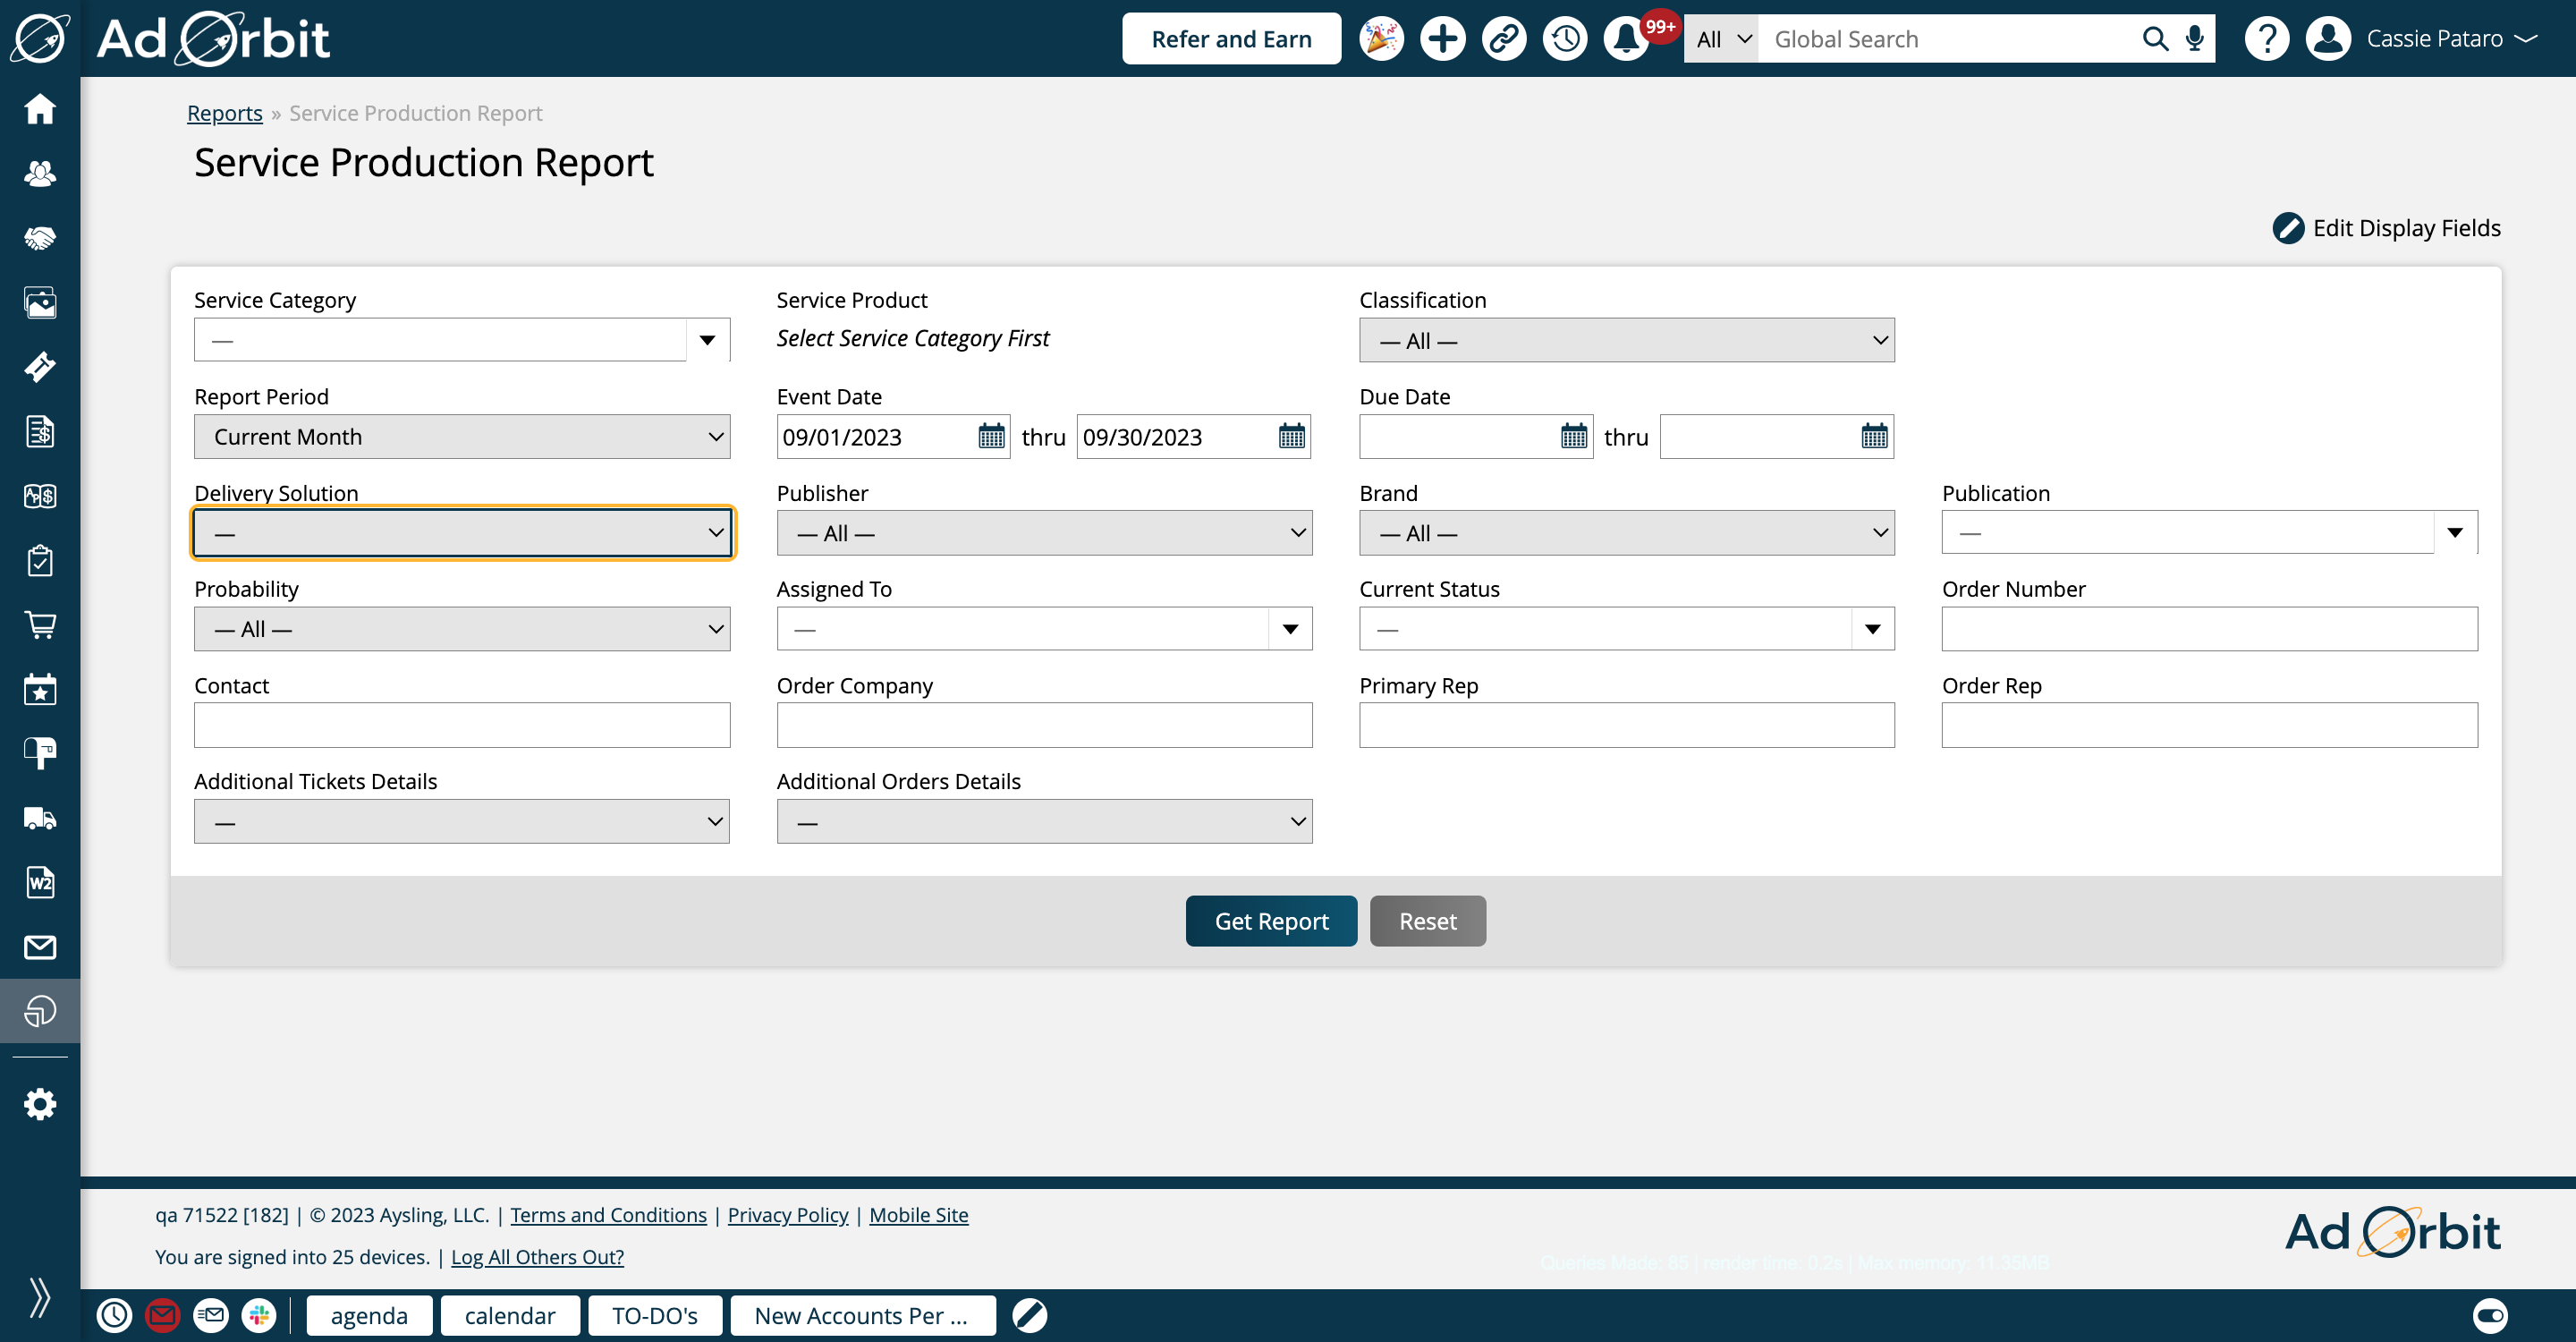Click Edit Display Fields
2576x1342 pixels.
(2386, 228)
